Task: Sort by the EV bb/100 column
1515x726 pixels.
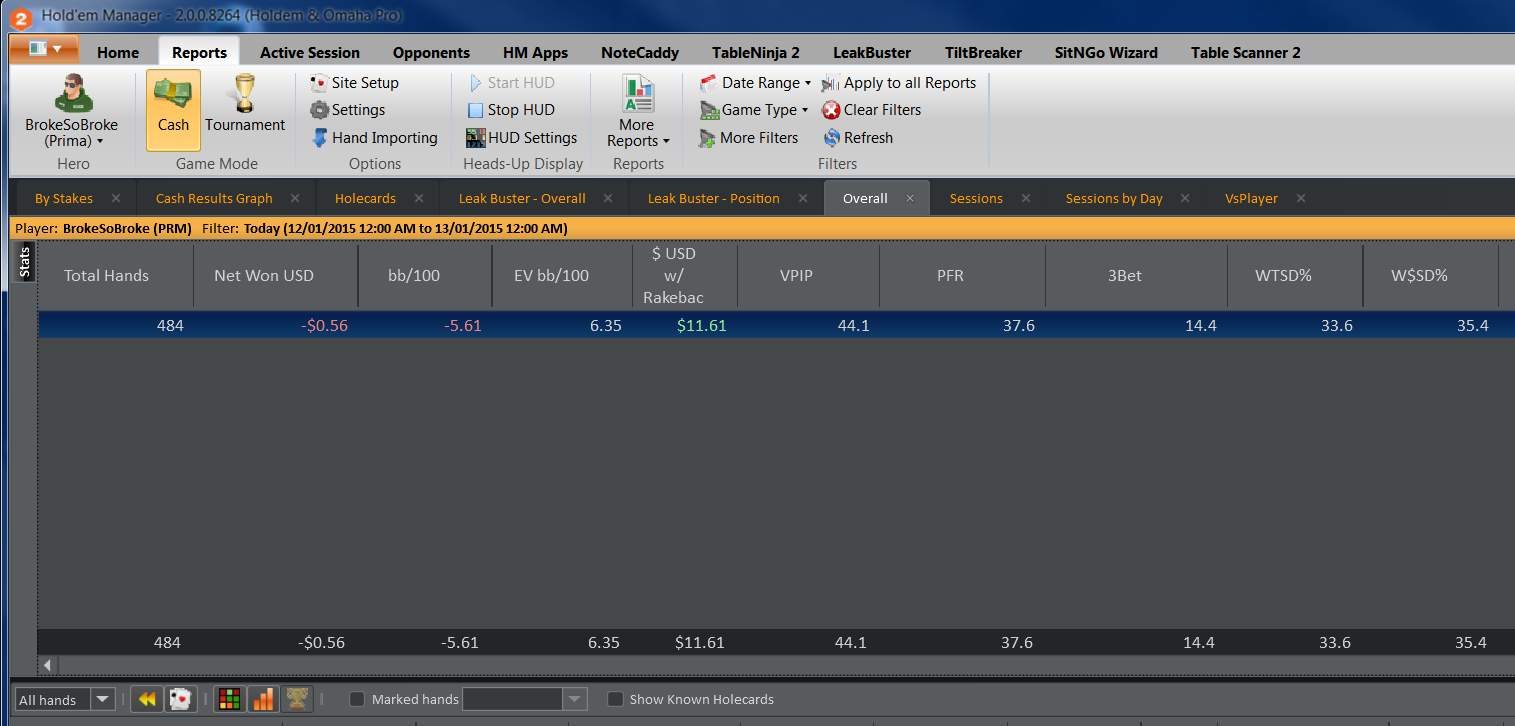Action: tap(551, 275)
